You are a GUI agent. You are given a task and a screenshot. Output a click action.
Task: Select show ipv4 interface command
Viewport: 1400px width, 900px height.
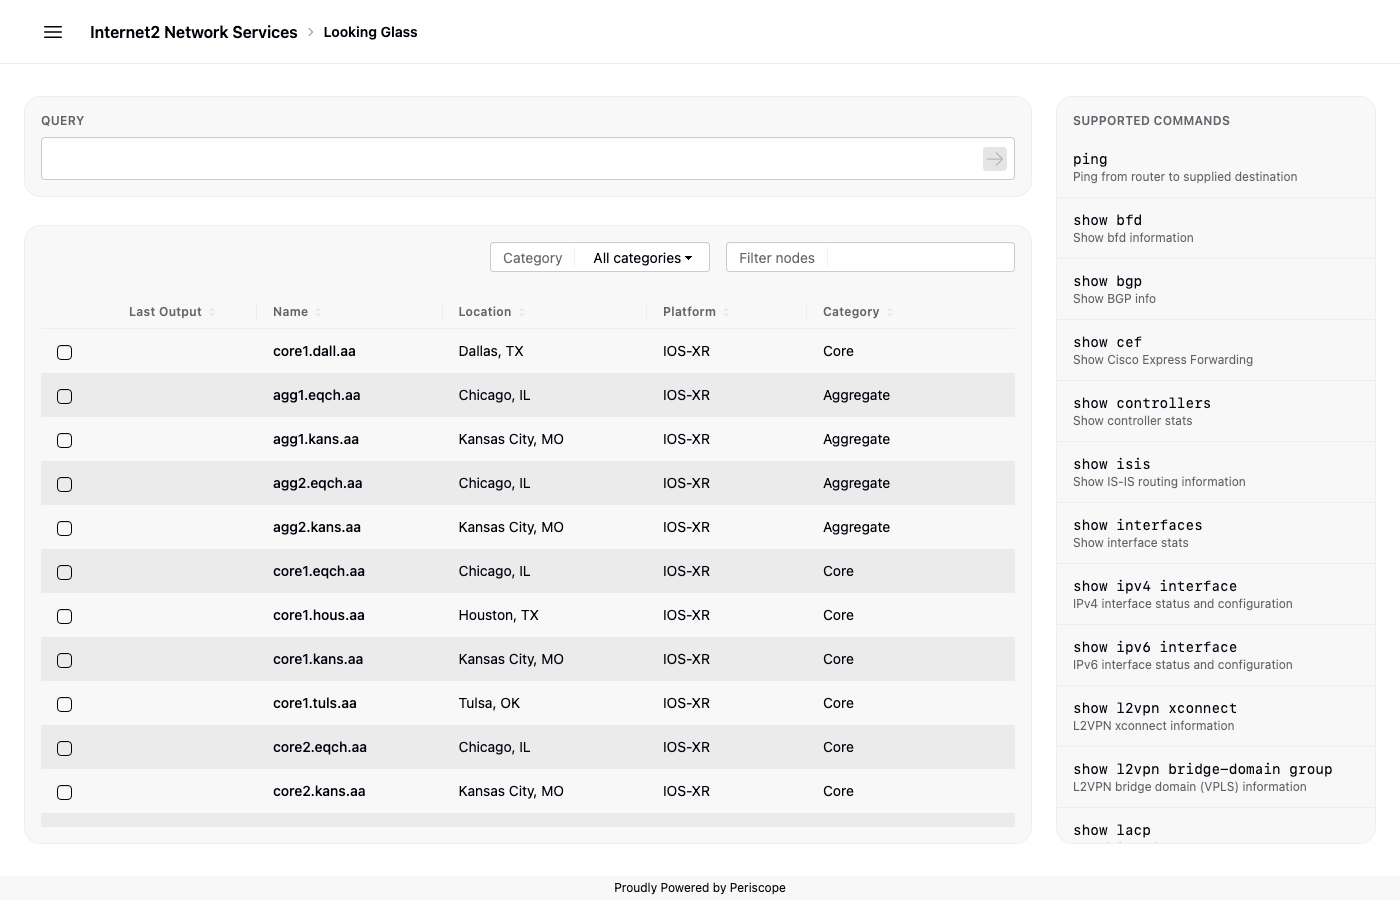[1216, 594]
